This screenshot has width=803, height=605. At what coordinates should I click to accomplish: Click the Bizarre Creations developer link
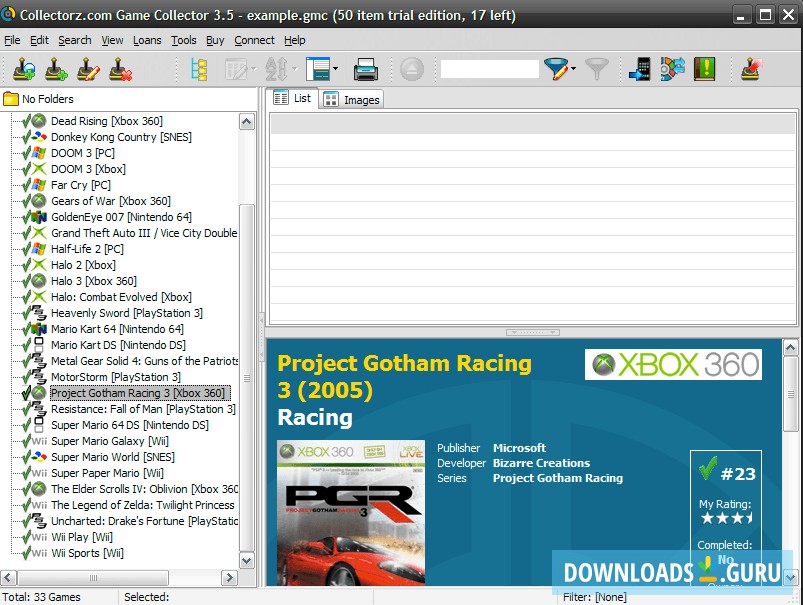click(541, 463)
